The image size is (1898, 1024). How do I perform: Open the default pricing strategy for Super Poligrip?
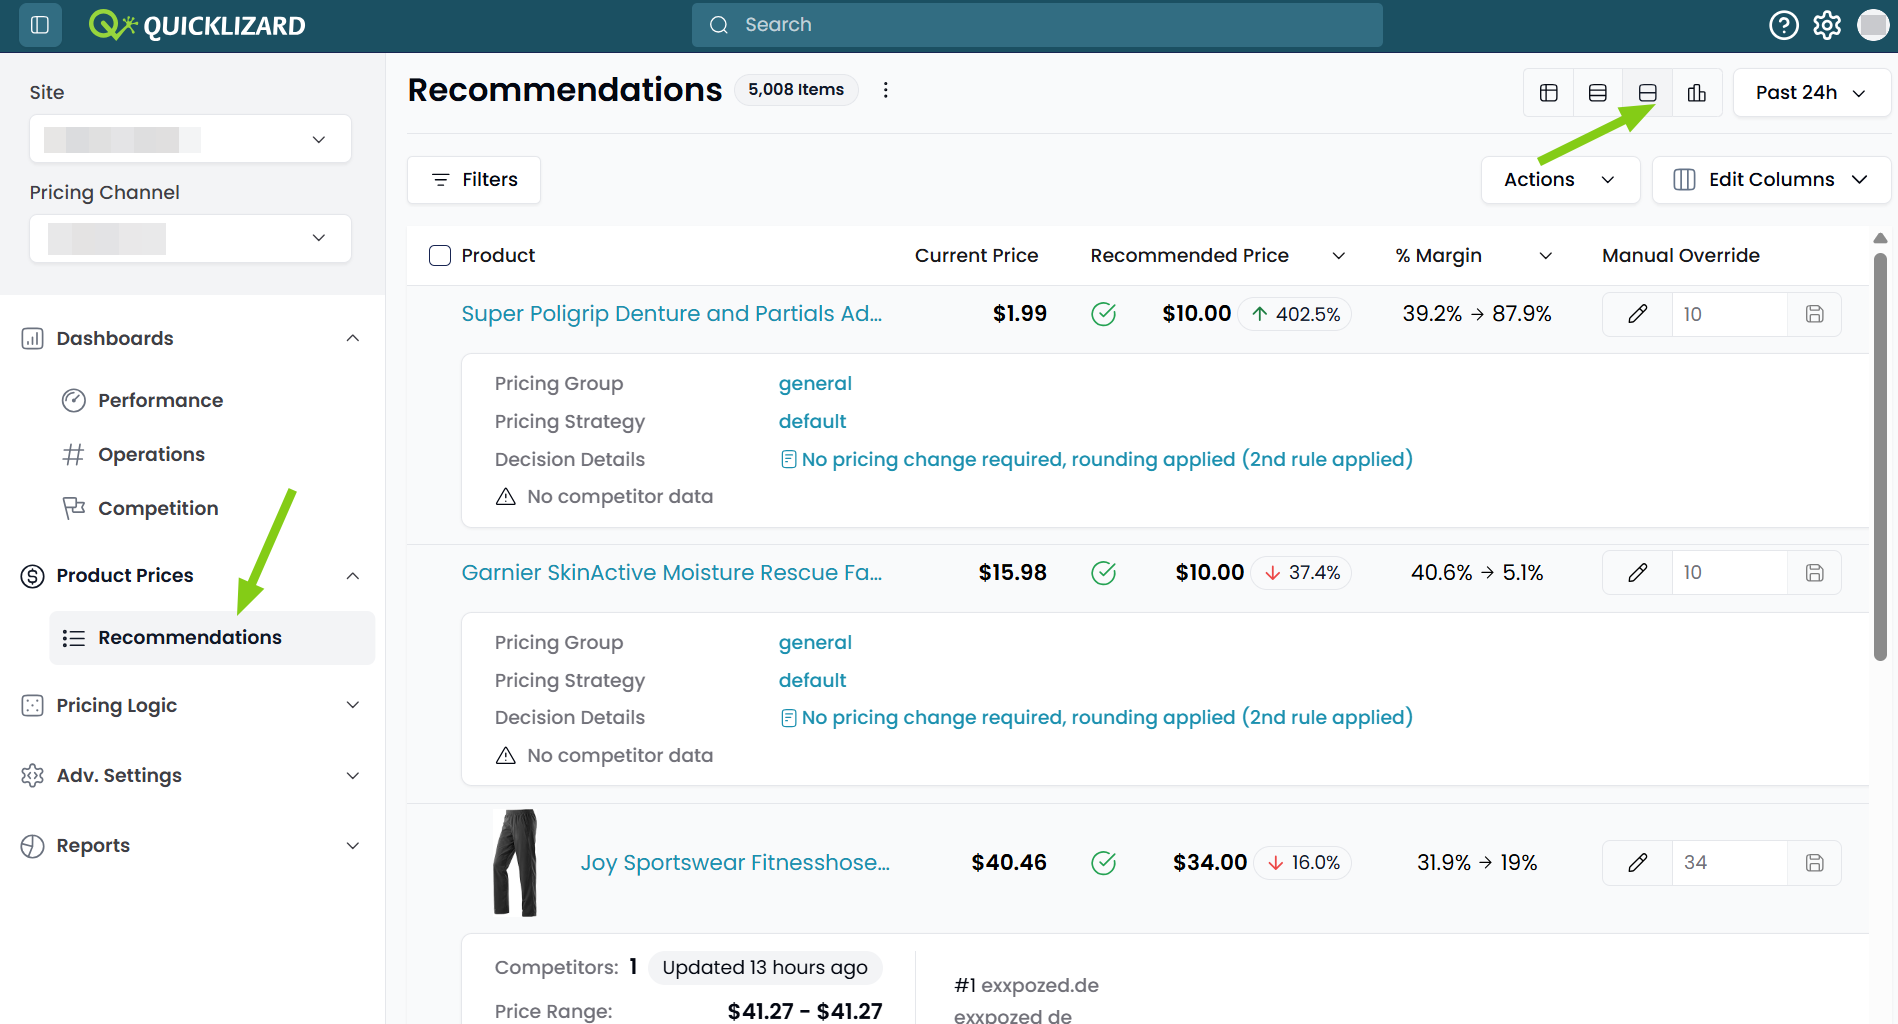pos(812,422)
